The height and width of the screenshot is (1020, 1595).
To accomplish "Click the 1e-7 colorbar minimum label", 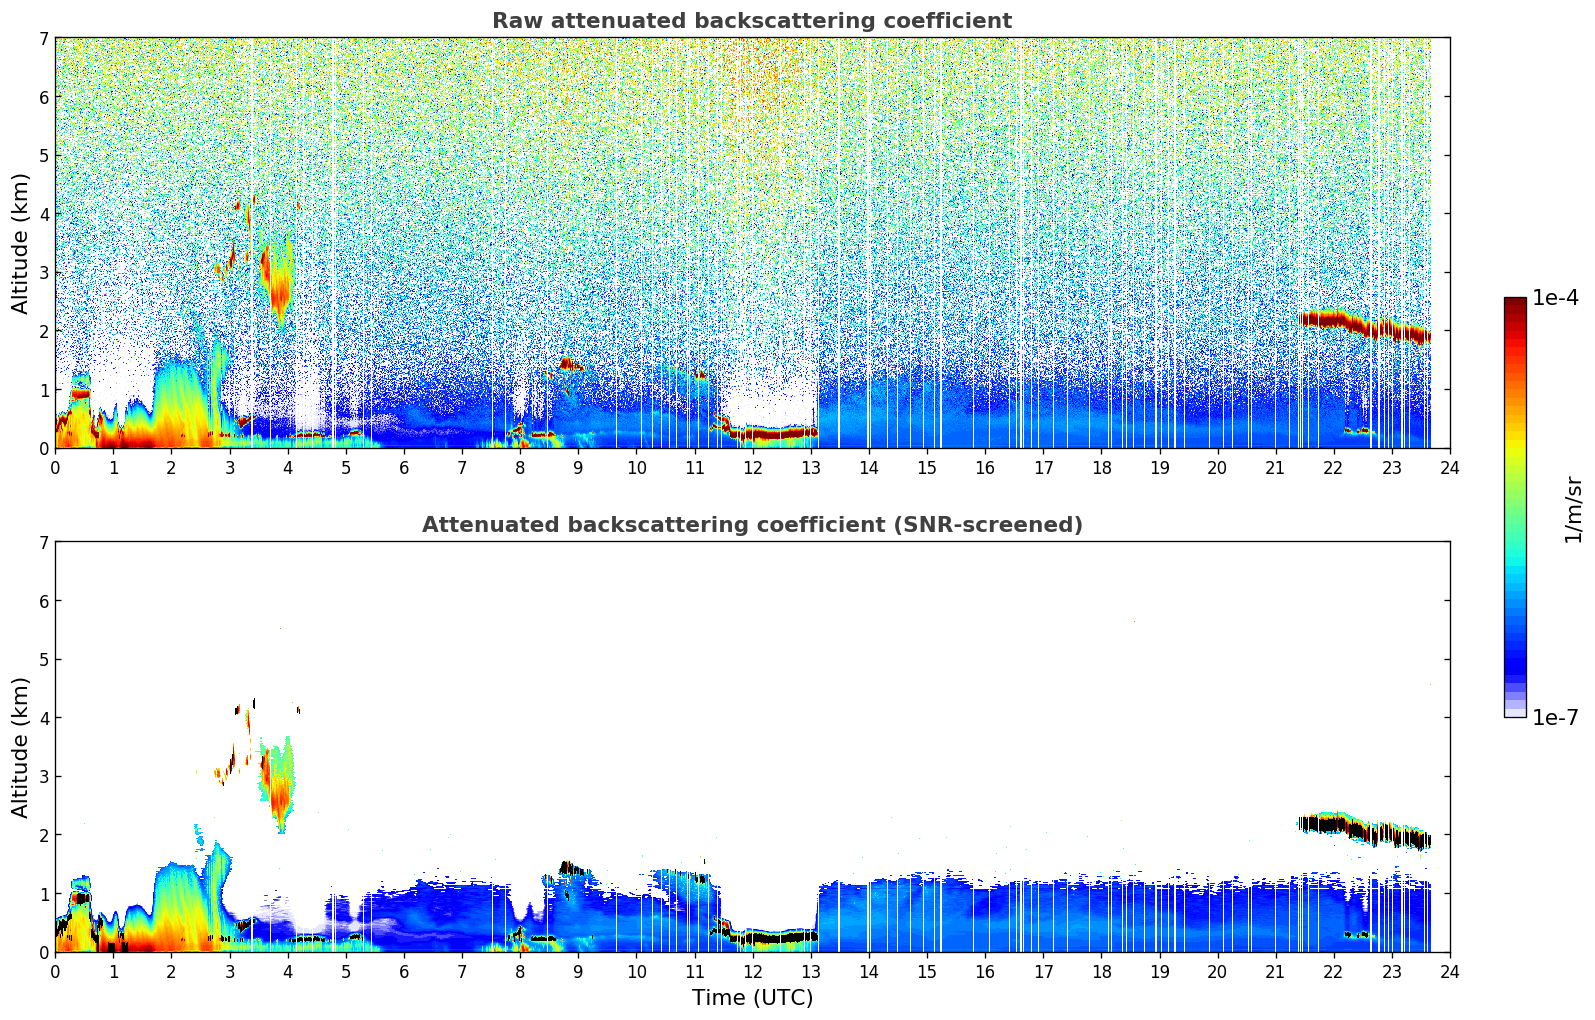I will tap(1555, 717).
